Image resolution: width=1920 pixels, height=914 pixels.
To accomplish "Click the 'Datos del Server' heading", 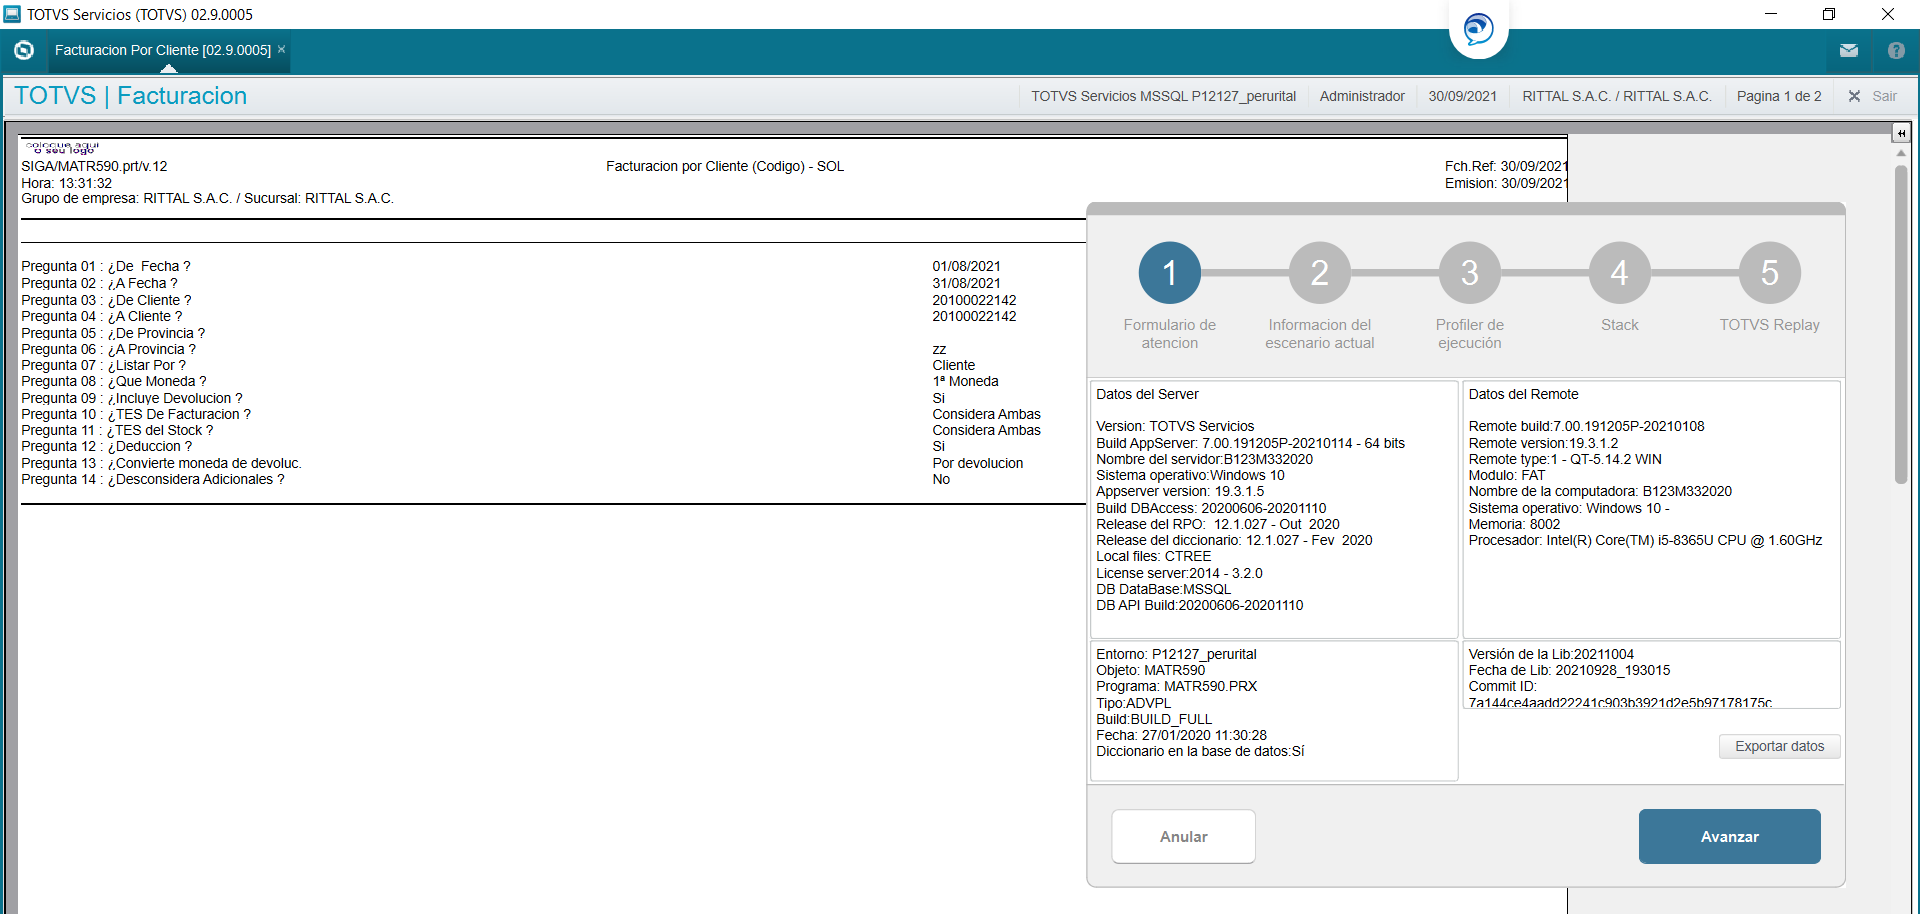I will pos(1147,394).
